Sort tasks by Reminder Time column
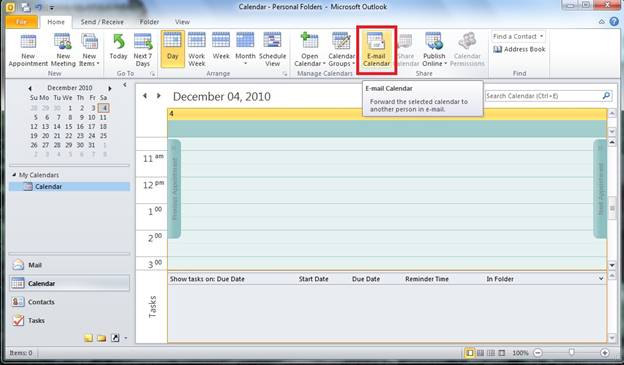Viewport: 624px width, 365px height. click(427, 279)
